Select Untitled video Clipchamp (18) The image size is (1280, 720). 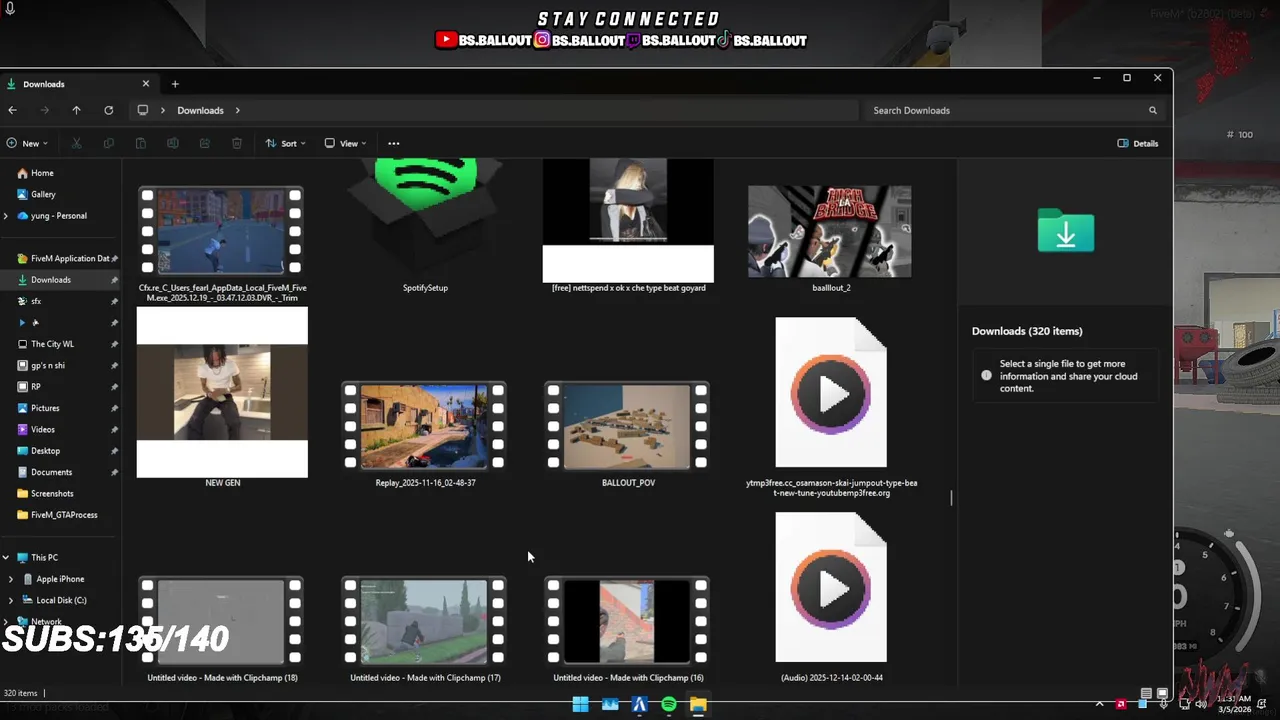coord(222,621)
